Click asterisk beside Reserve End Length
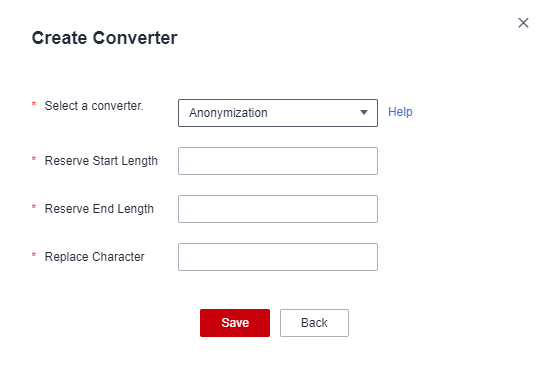This screenshot has height=365, width=545. (x=34, y=207)
